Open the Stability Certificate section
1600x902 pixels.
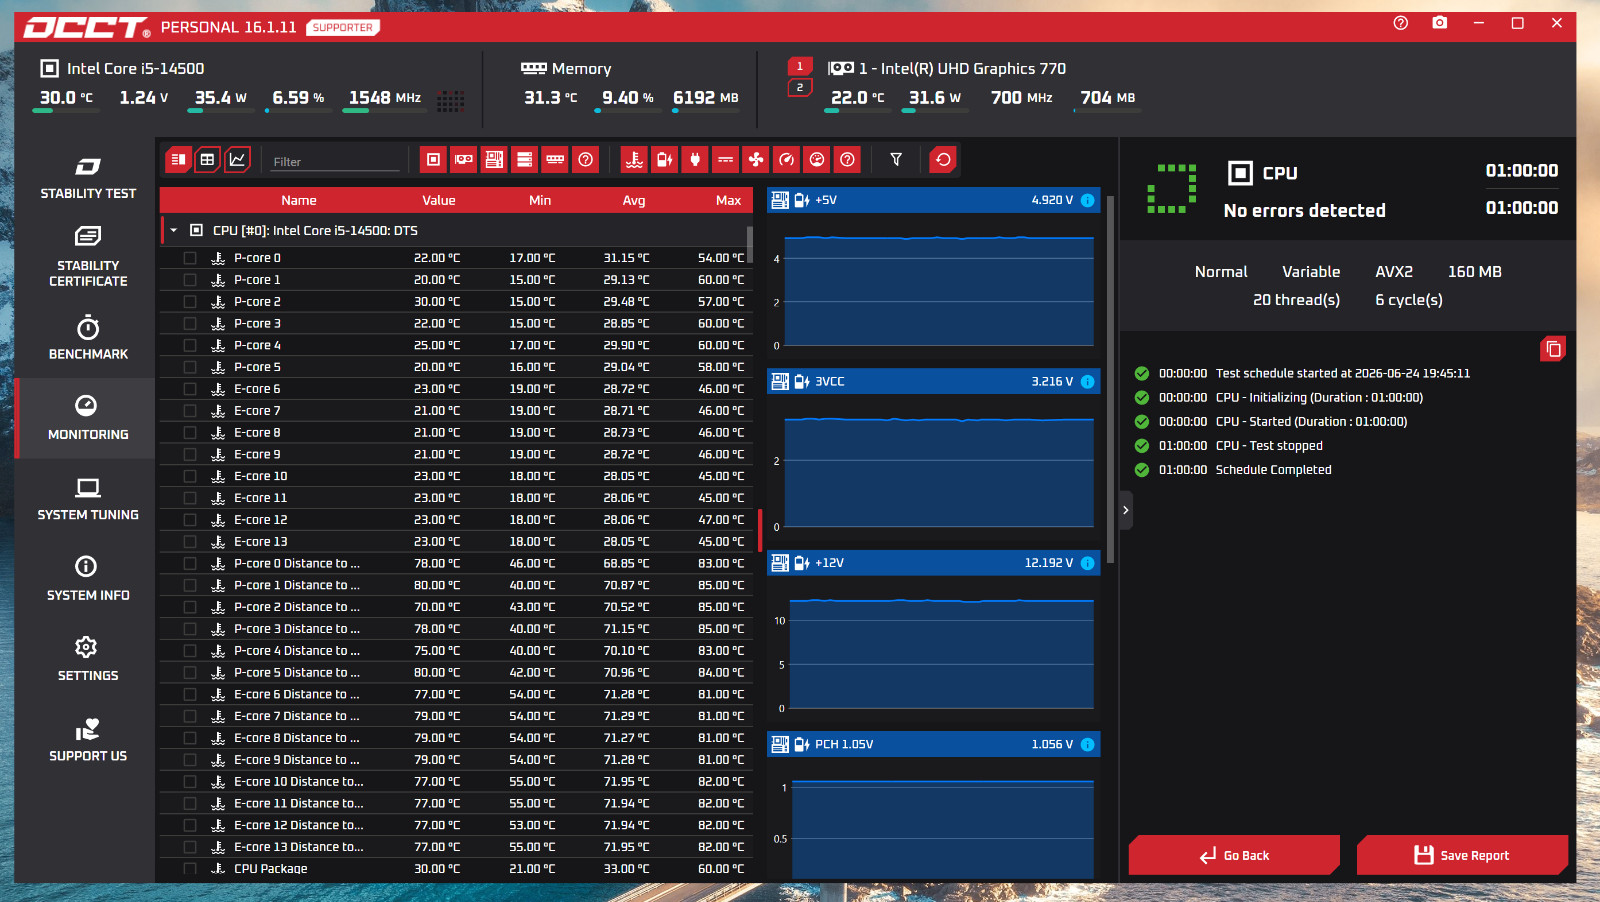(88, 257)
